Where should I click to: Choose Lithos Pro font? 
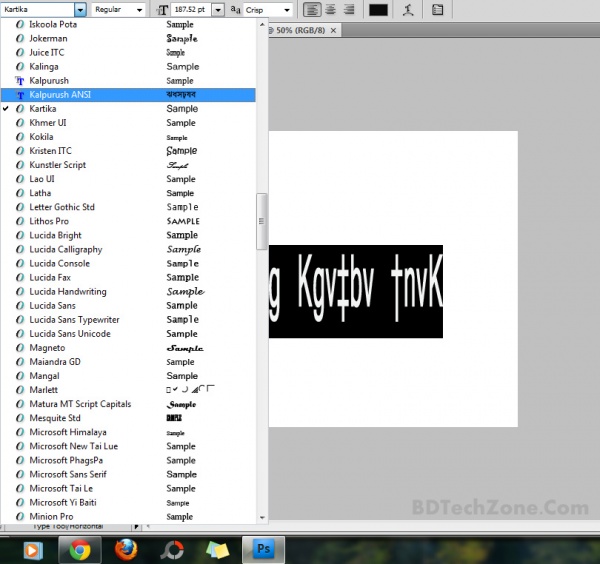click(x=128, y=221)
